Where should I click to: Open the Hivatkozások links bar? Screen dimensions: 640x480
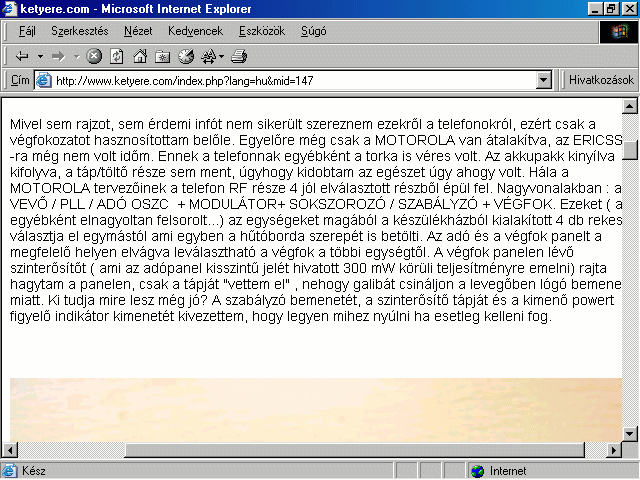coord(601,80)
